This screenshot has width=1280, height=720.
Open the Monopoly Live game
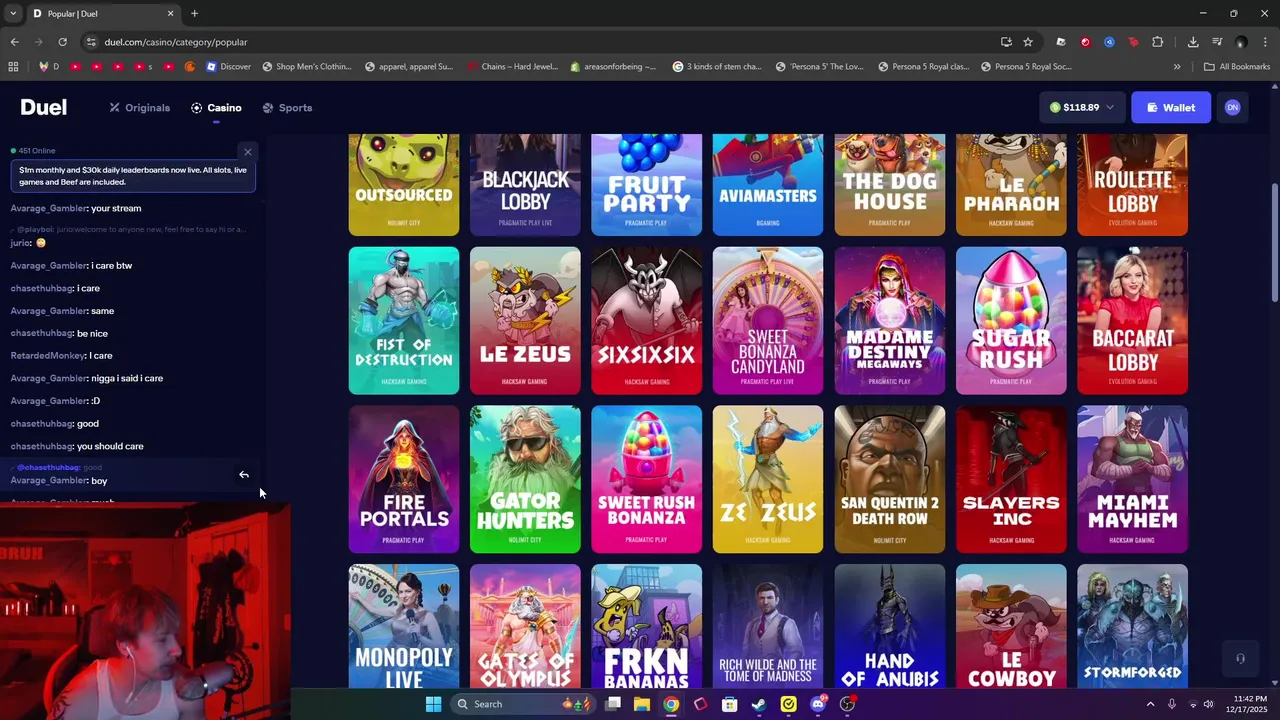point(404,626)
